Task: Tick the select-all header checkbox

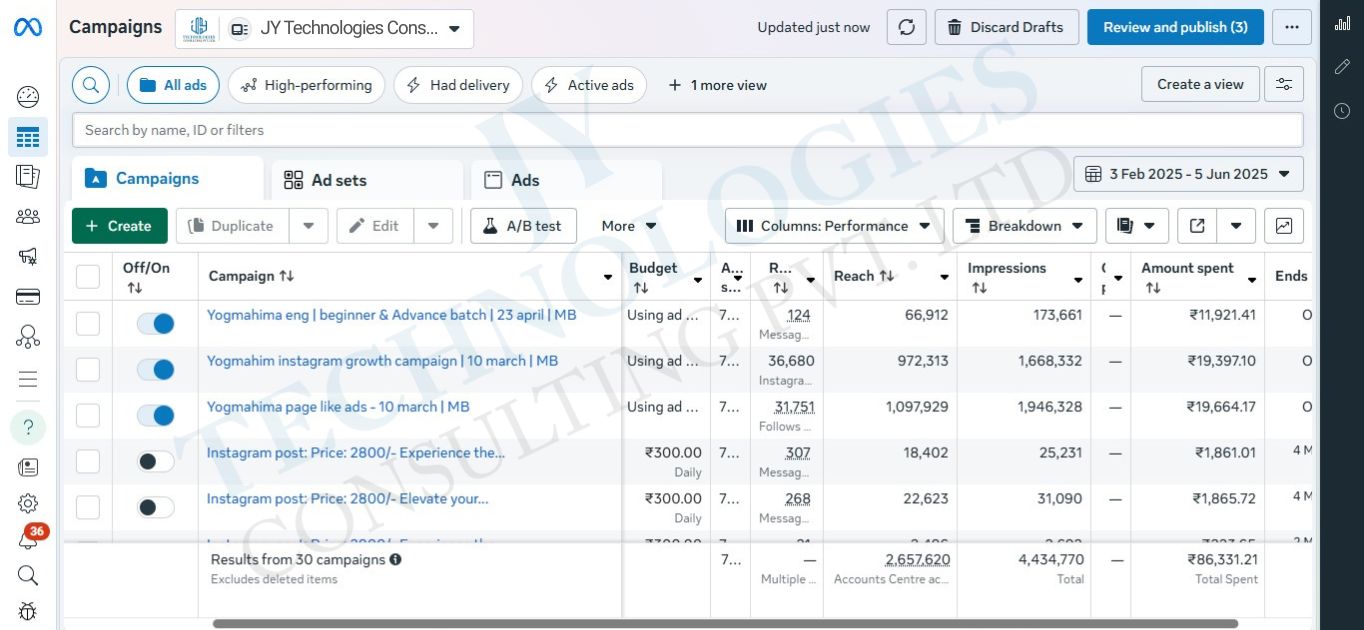Action: (88, 276)
